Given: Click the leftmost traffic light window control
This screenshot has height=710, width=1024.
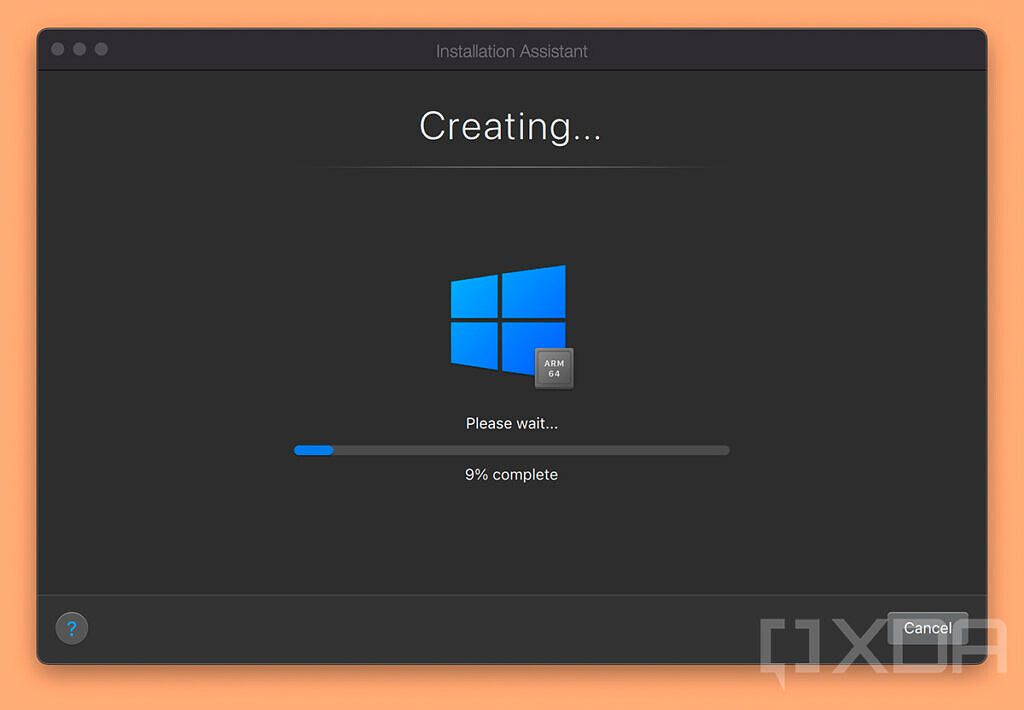Looking at the screenshot, I should (58, 47).
